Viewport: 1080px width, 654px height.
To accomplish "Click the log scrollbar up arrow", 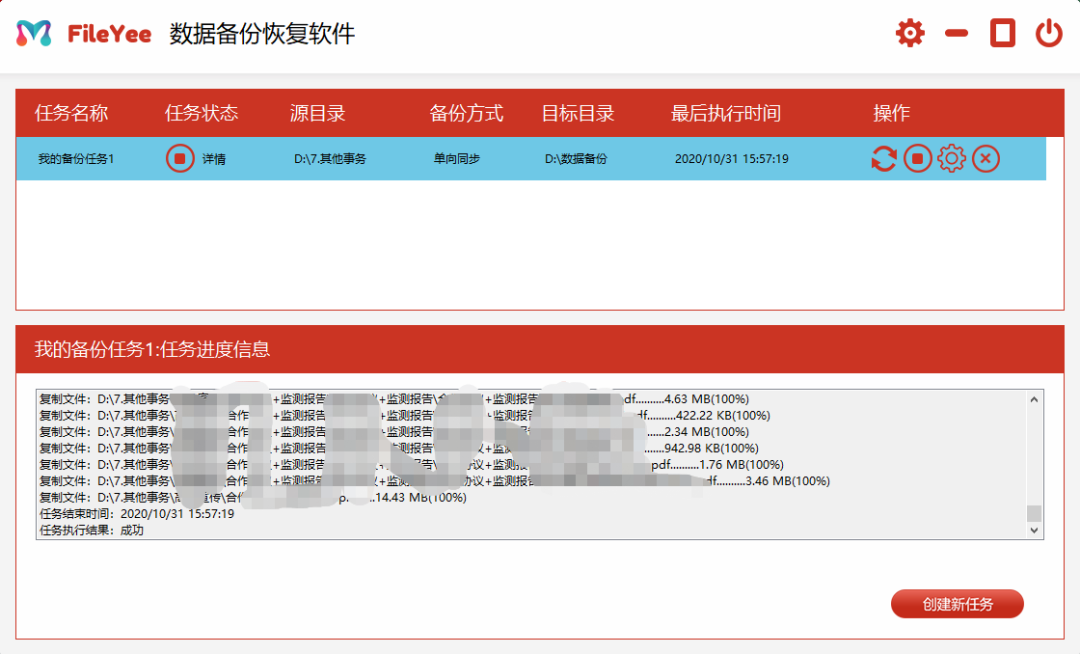I will click(x=1035, y=399).
